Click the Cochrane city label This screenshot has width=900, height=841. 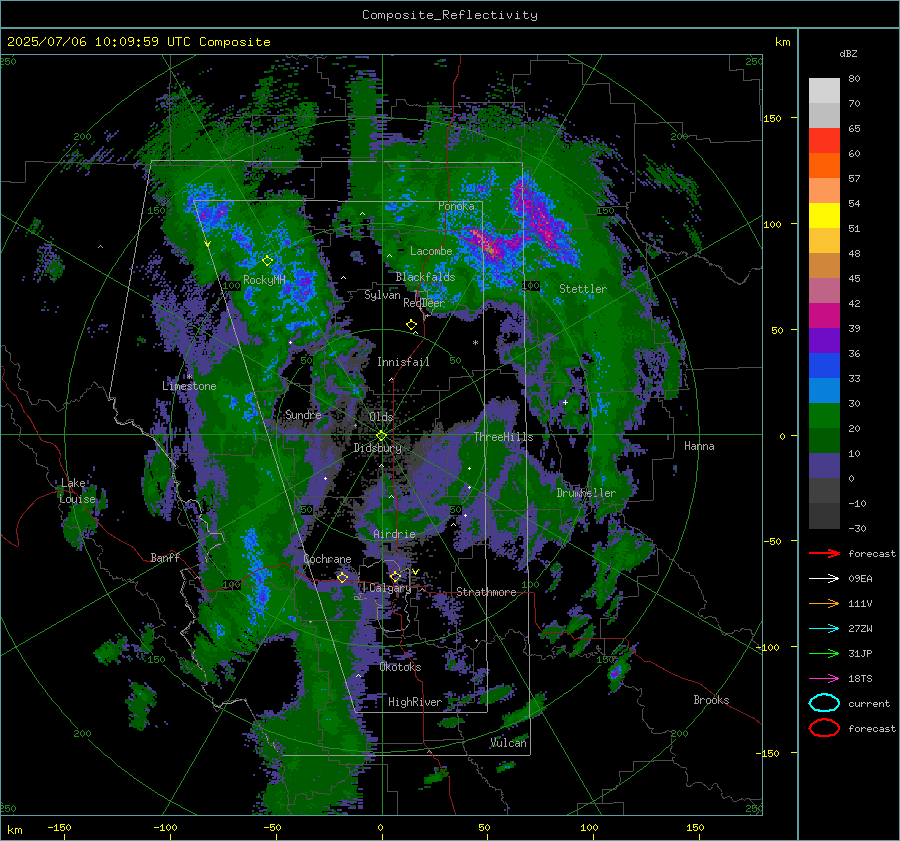point(327,559)
